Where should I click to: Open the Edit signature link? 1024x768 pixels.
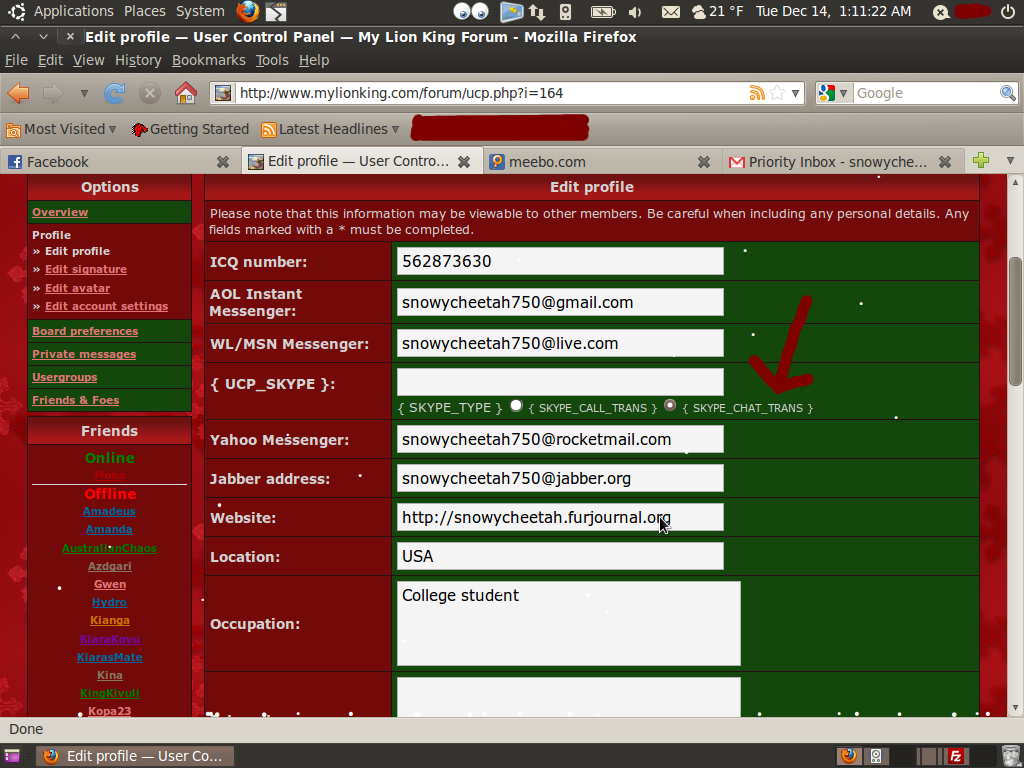point(86,269)
